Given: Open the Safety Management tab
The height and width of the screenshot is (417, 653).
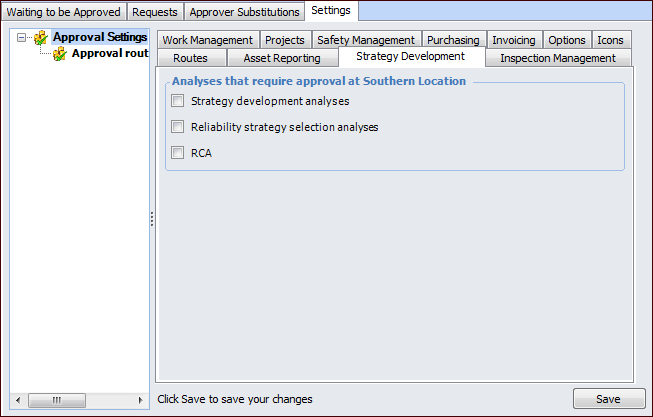Looking at the screenshot, I should (366, 40).
